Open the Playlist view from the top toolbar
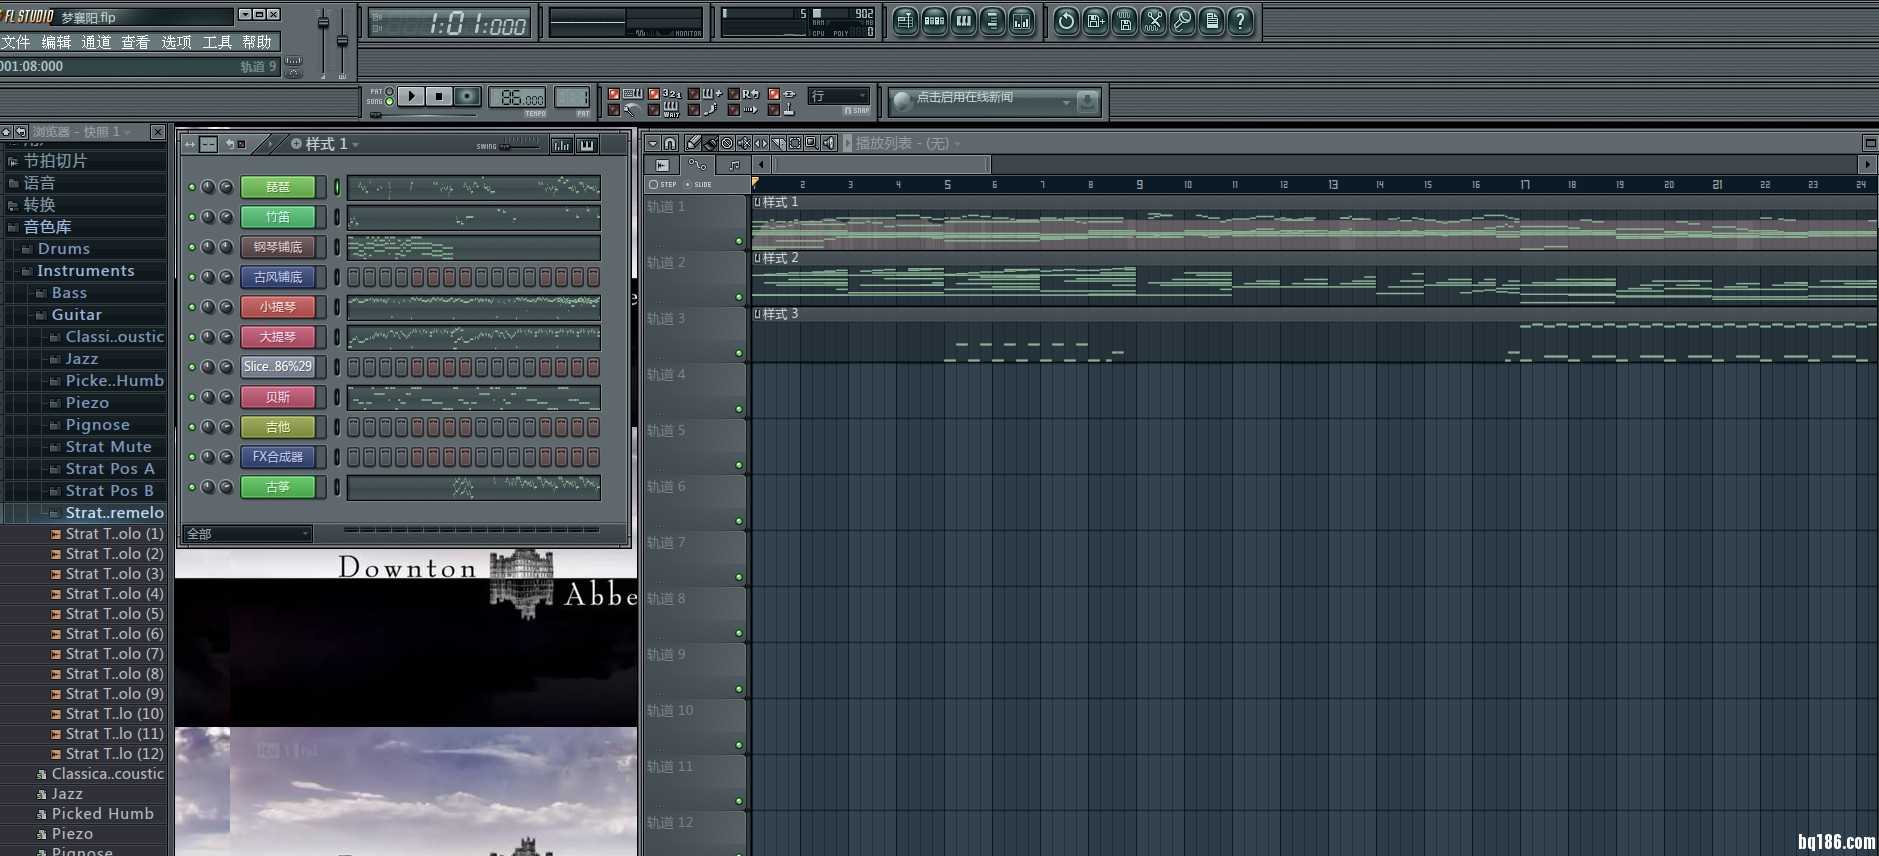This screenshot has height=856, width=1879. pyautogui.click(x=905, y=21)
